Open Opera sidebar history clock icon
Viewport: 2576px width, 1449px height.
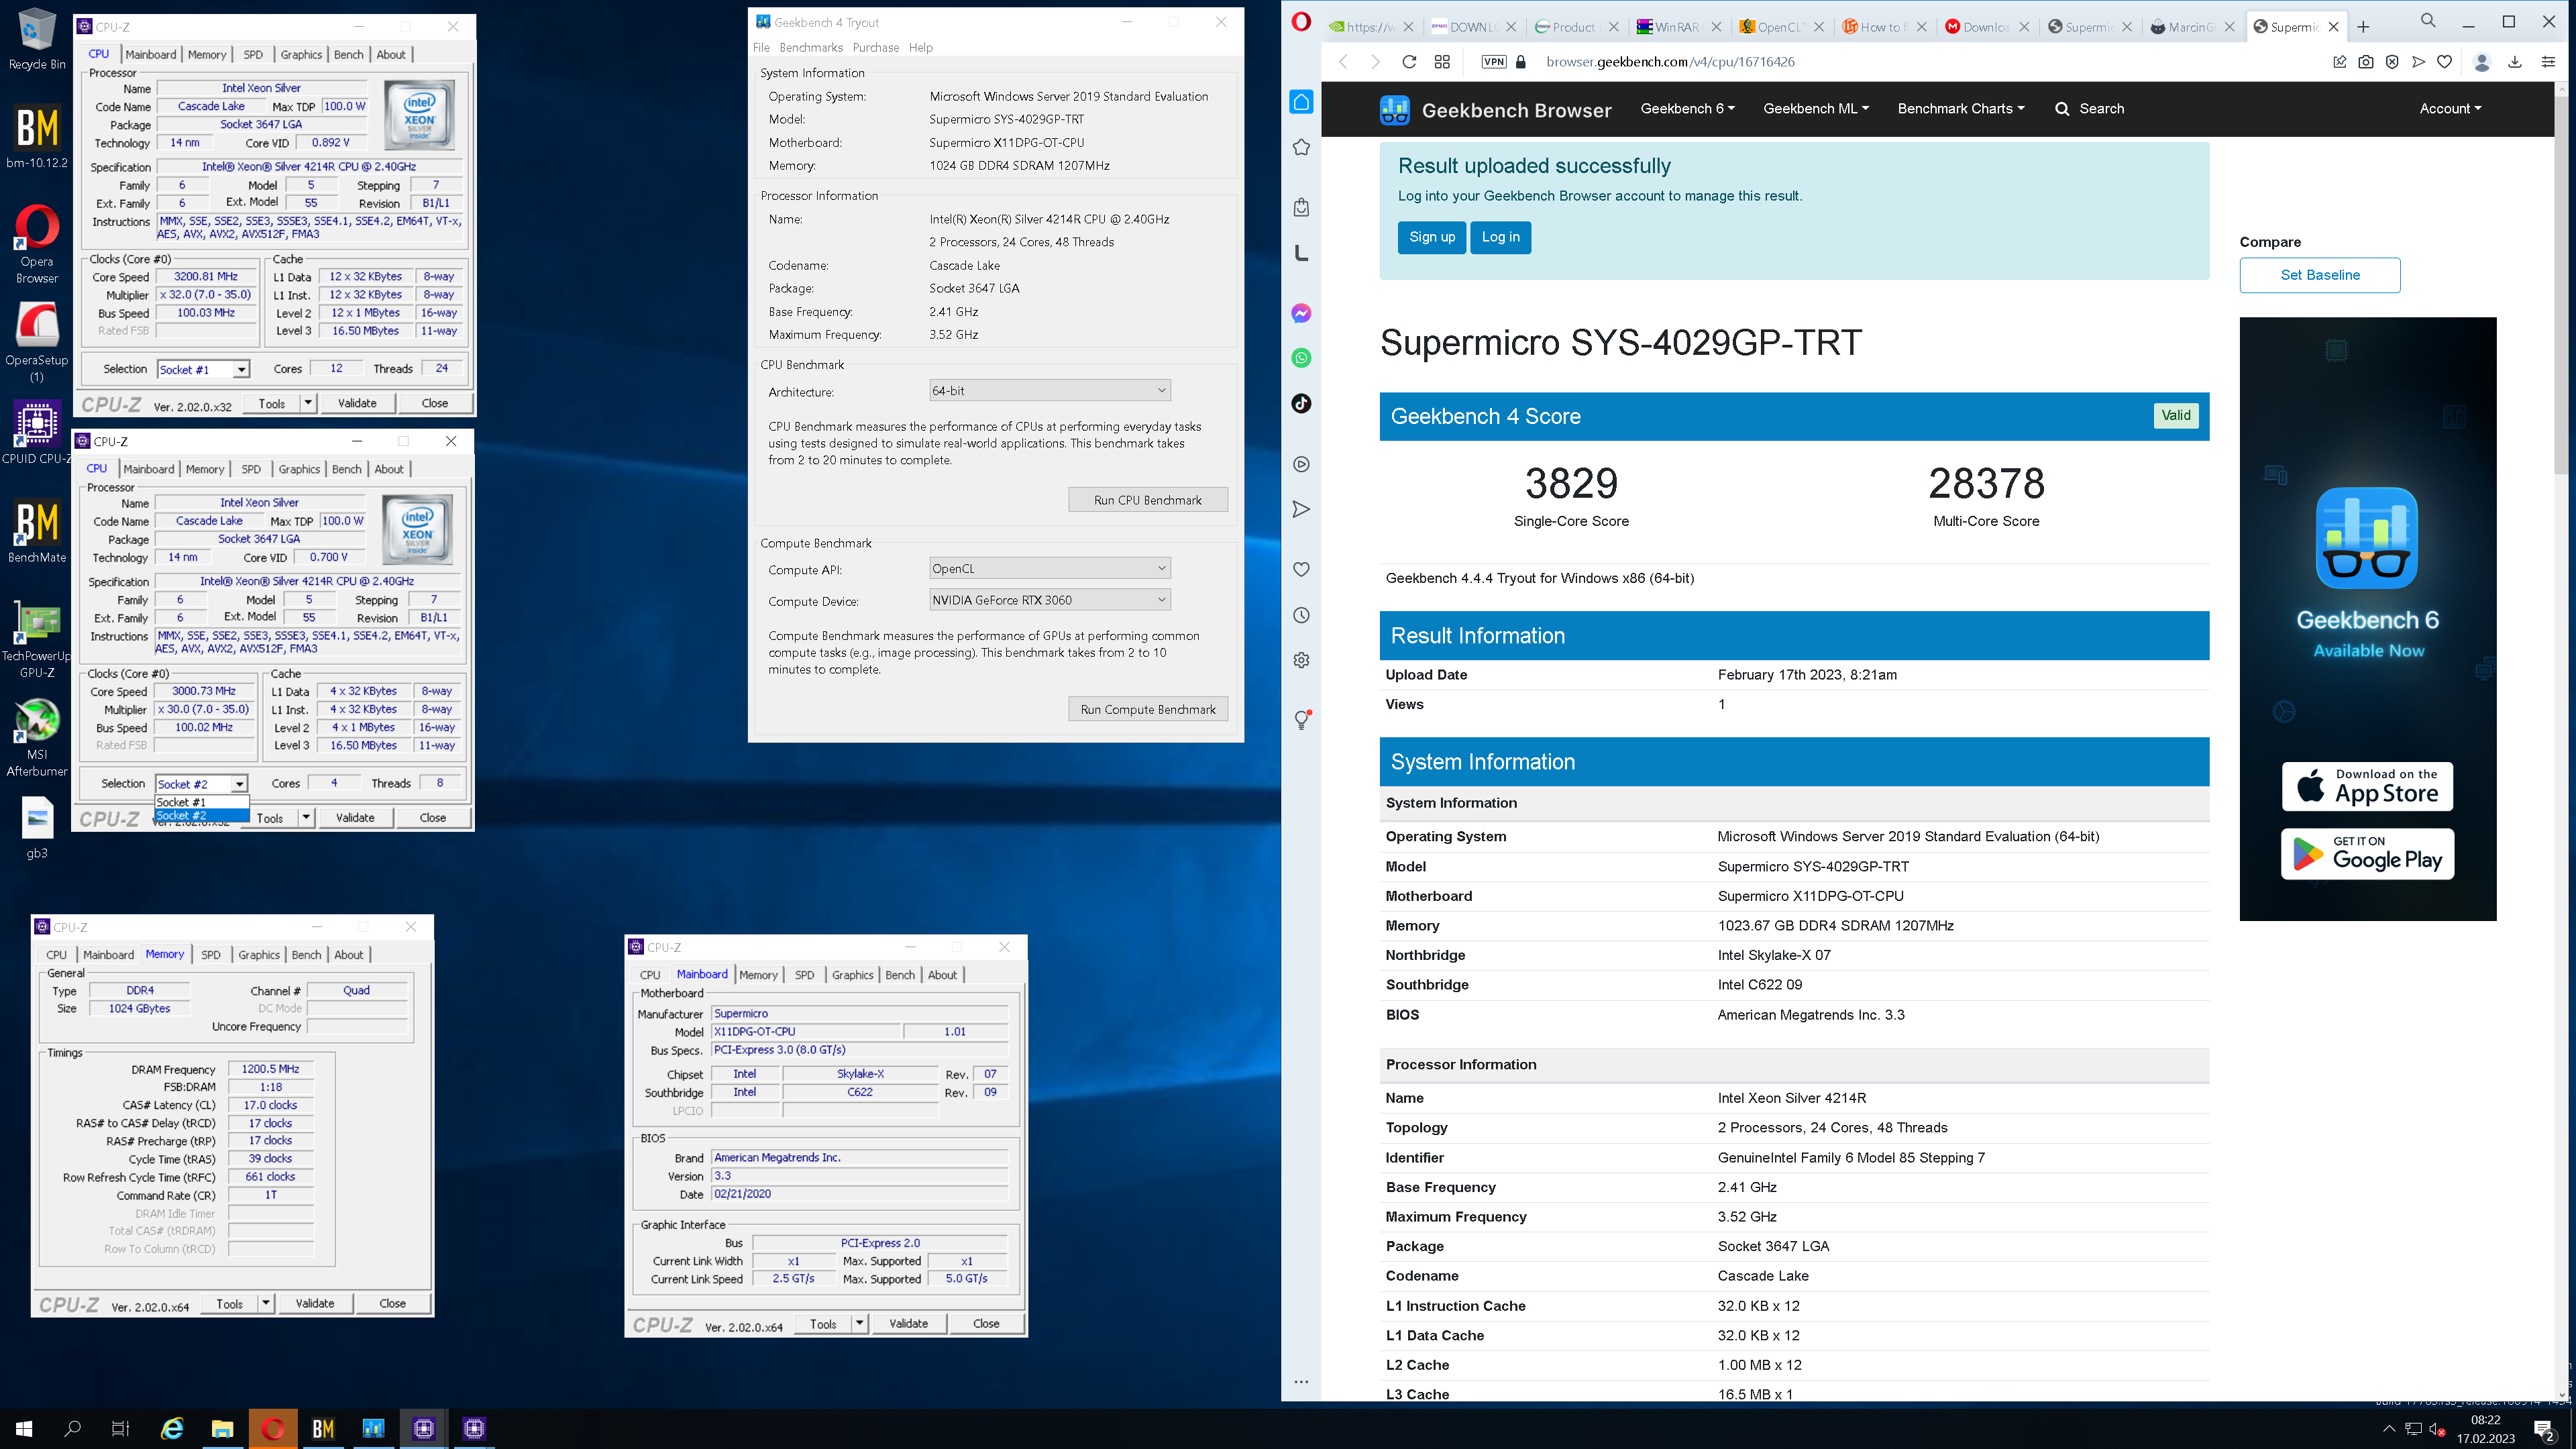pos(1301,615)
